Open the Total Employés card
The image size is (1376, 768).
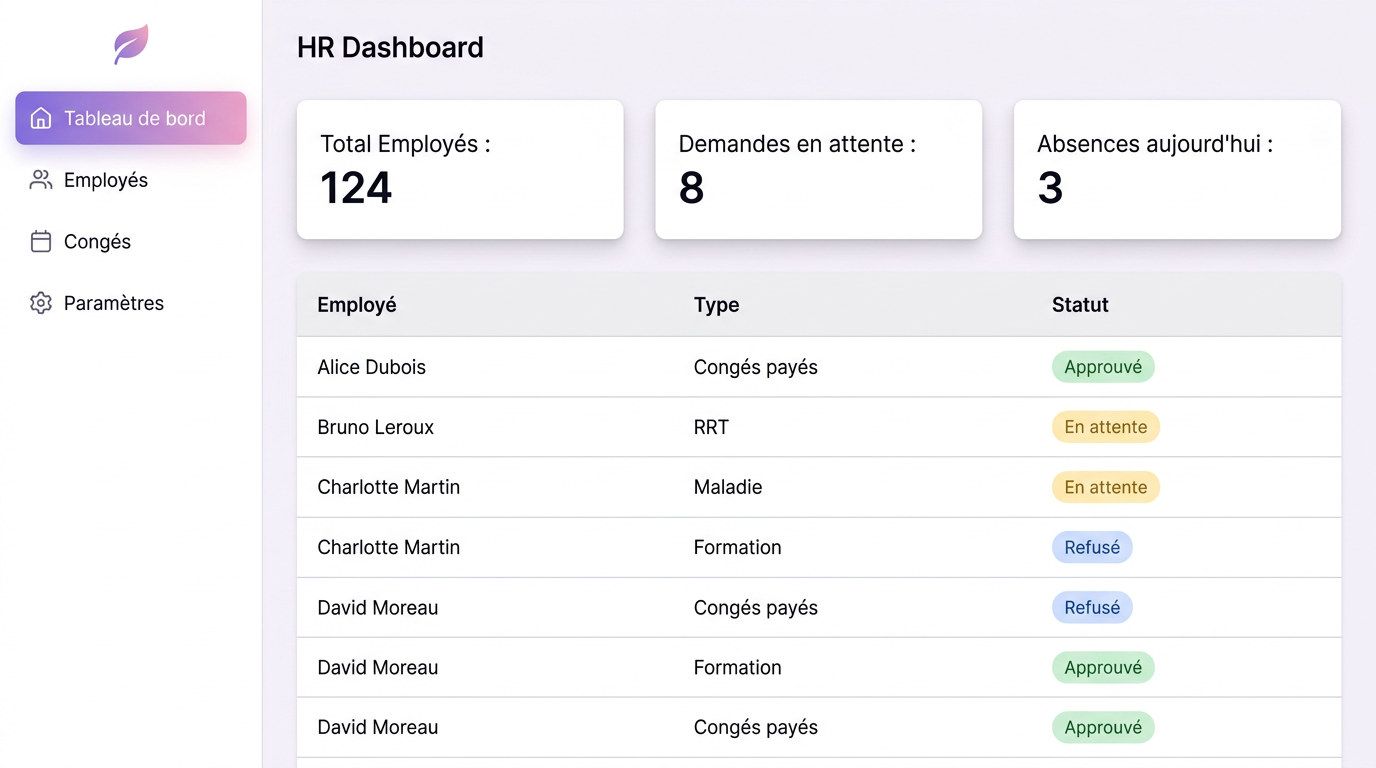coord(460,170)
